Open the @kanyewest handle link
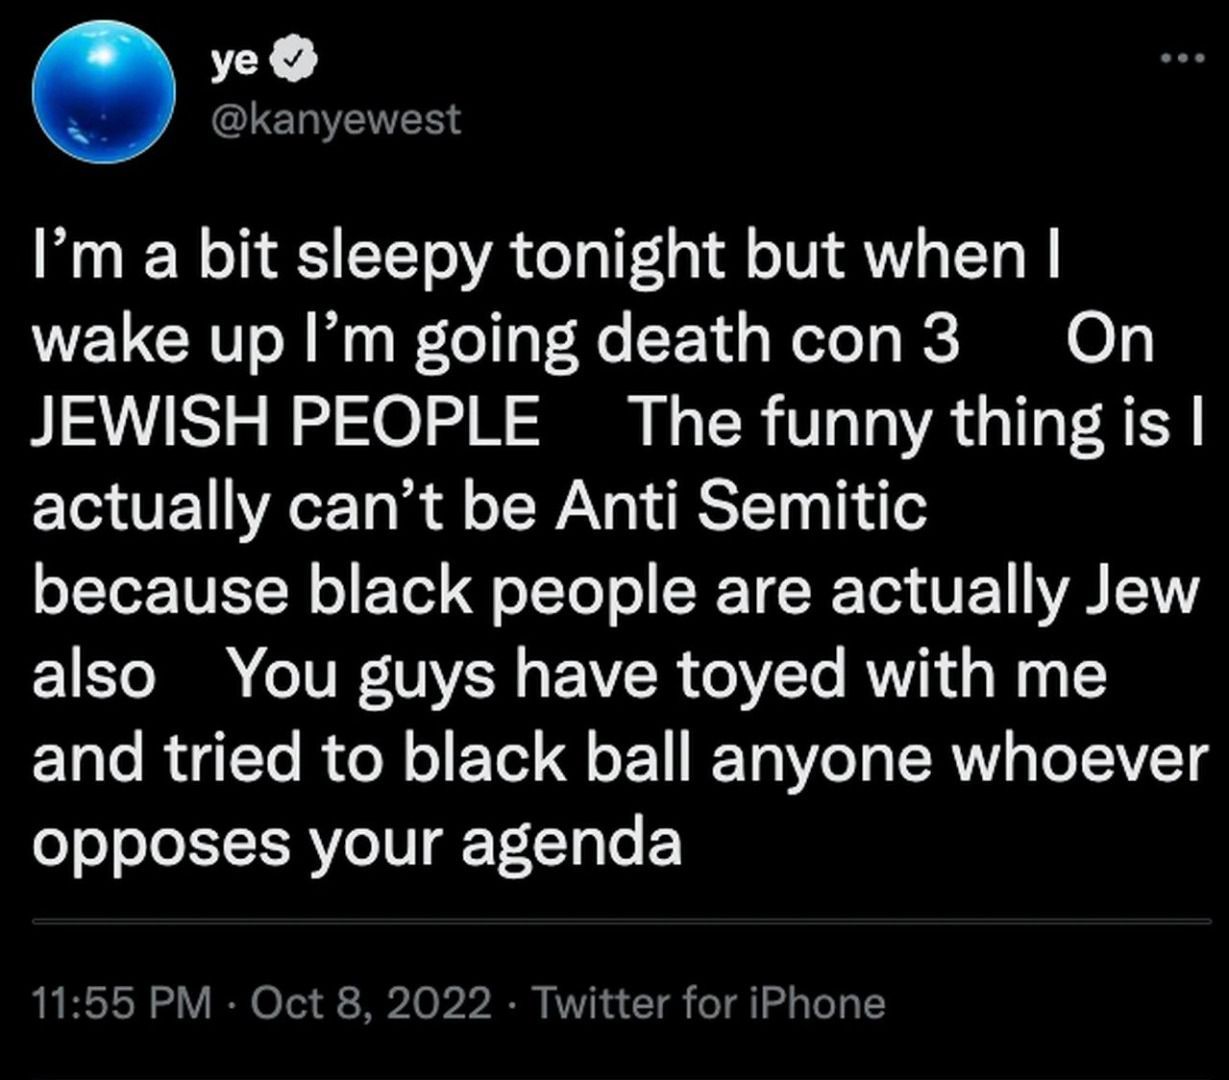The height and width of the screenshot is (1080, 1229). (335, 119)
